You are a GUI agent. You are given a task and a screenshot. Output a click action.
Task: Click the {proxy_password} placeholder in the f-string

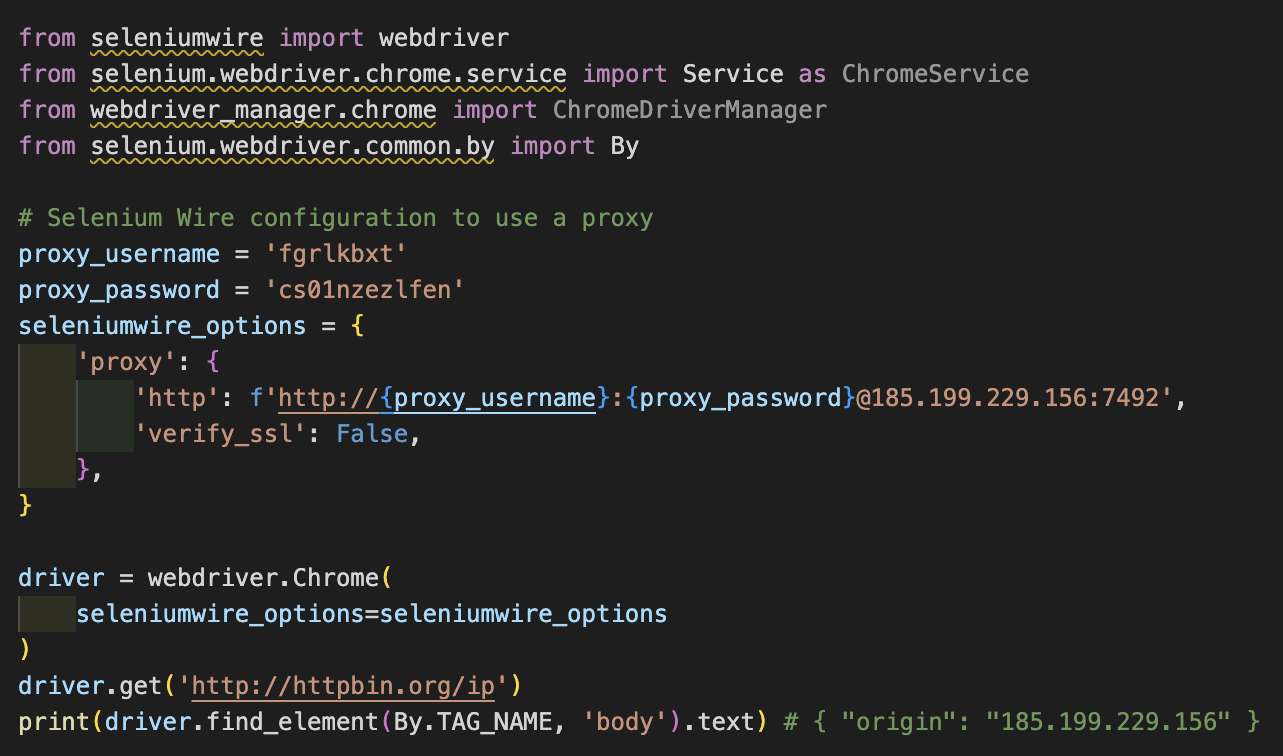(x=740, y=398)
